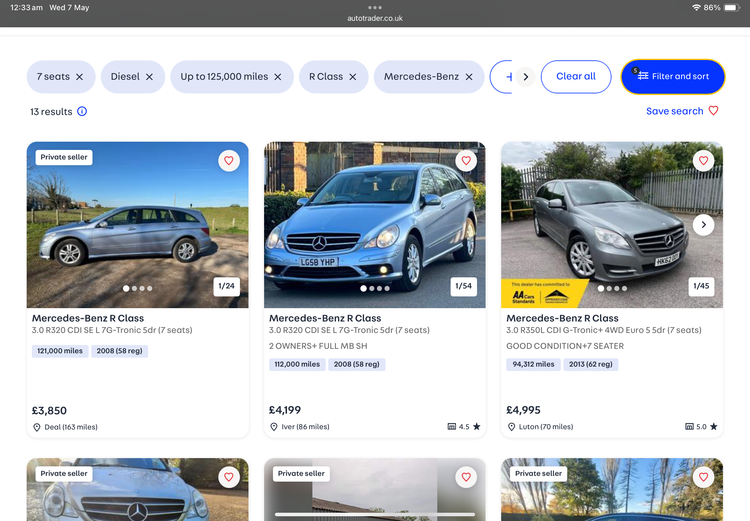Click the 112,000 miles tag
This screenshot has width=750, height=521.
pos(297,365)
